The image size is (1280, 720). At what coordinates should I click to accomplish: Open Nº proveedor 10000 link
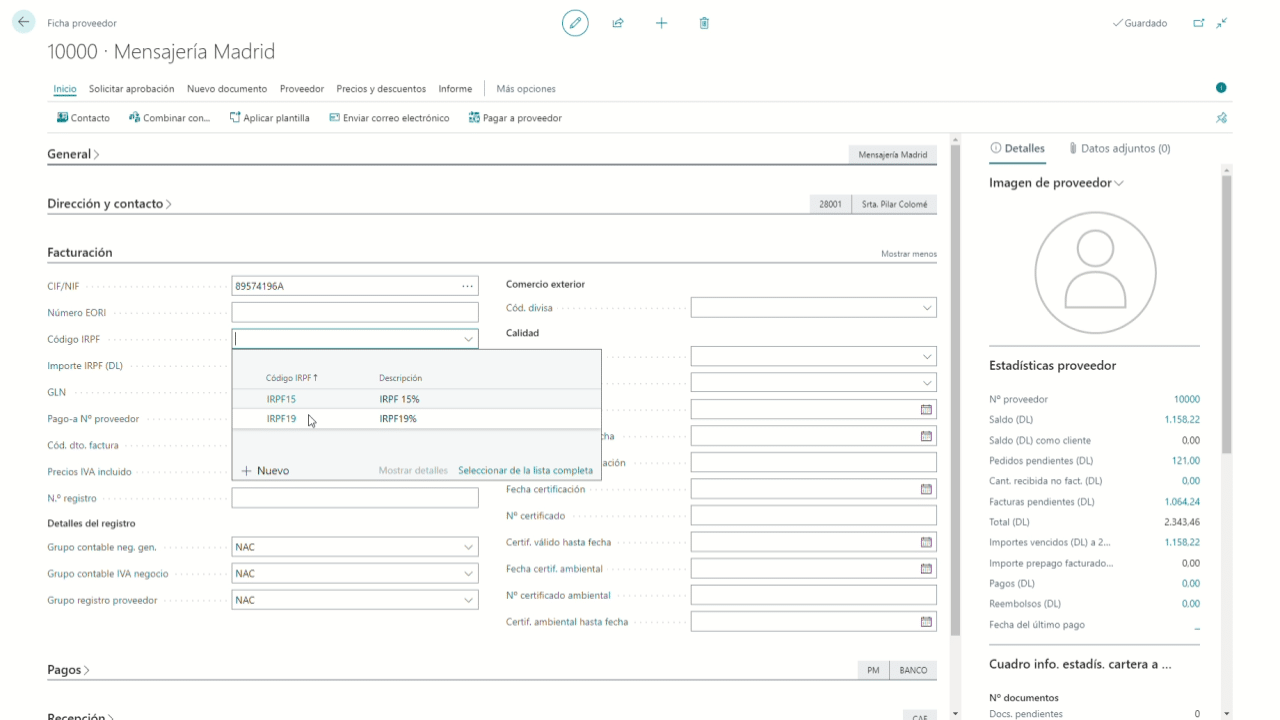pyautogui.click(x=1187, y=399)
